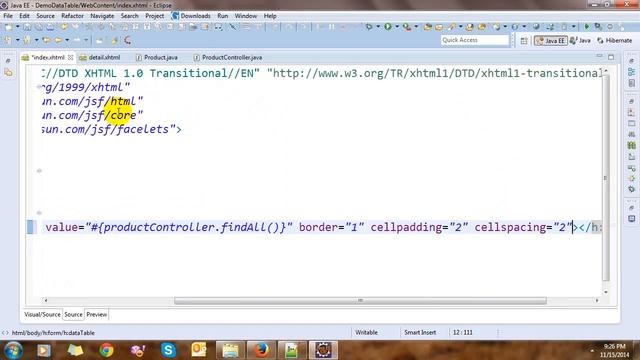Select the Visual/Source bottom tab
This screenshot has width=640, height=360.
point(42,315)
